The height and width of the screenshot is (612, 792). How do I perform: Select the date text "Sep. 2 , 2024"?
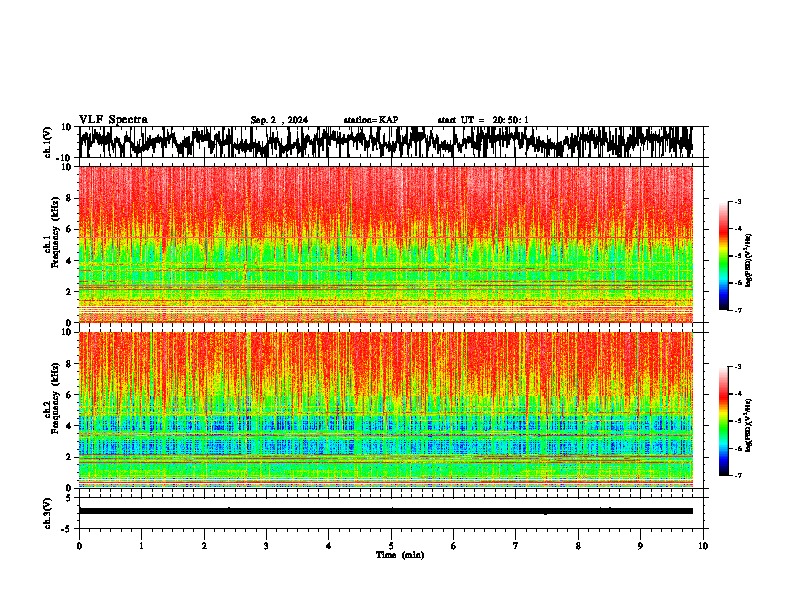tap(279, 120)
